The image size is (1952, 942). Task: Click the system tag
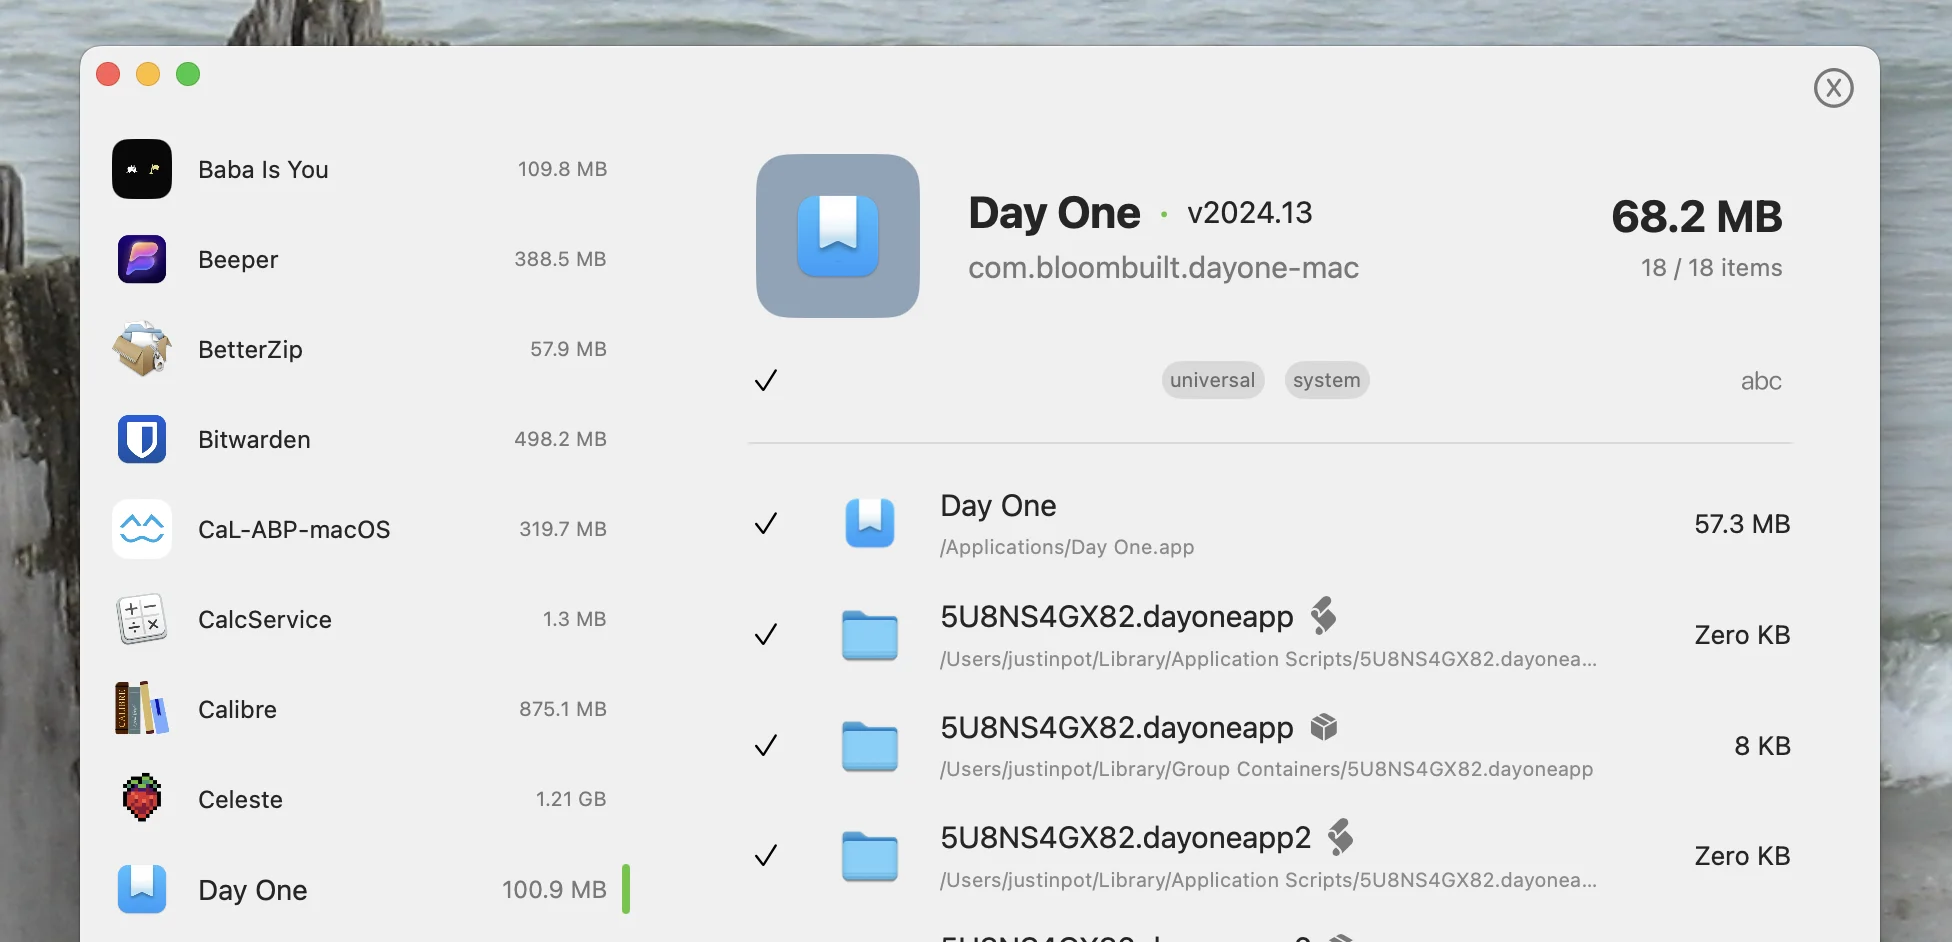tap(1327, 380)
